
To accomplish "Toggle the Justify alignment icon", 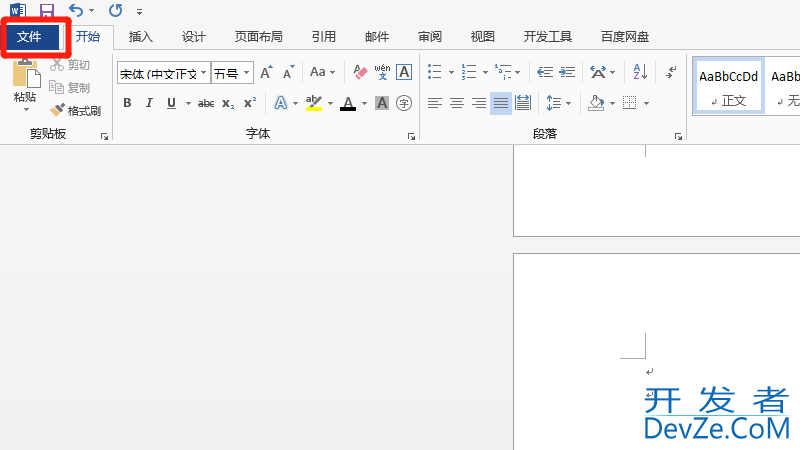I will pos(501,103).
